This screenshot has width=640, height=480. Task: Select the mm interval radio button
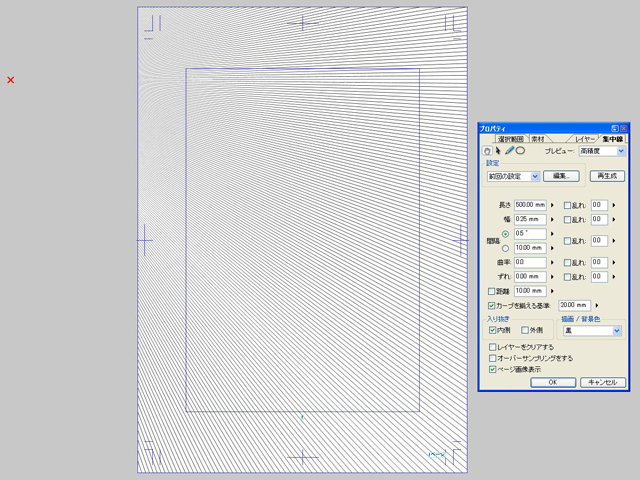coord(505,248)
